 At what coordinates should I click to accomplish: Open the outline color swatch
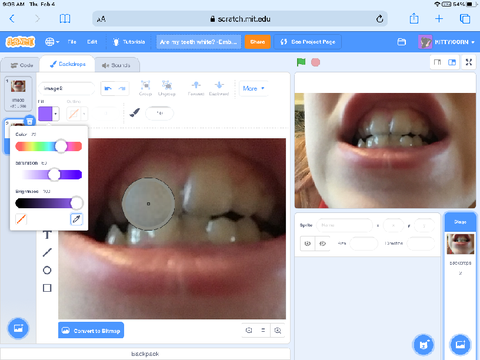click(77, 114)
